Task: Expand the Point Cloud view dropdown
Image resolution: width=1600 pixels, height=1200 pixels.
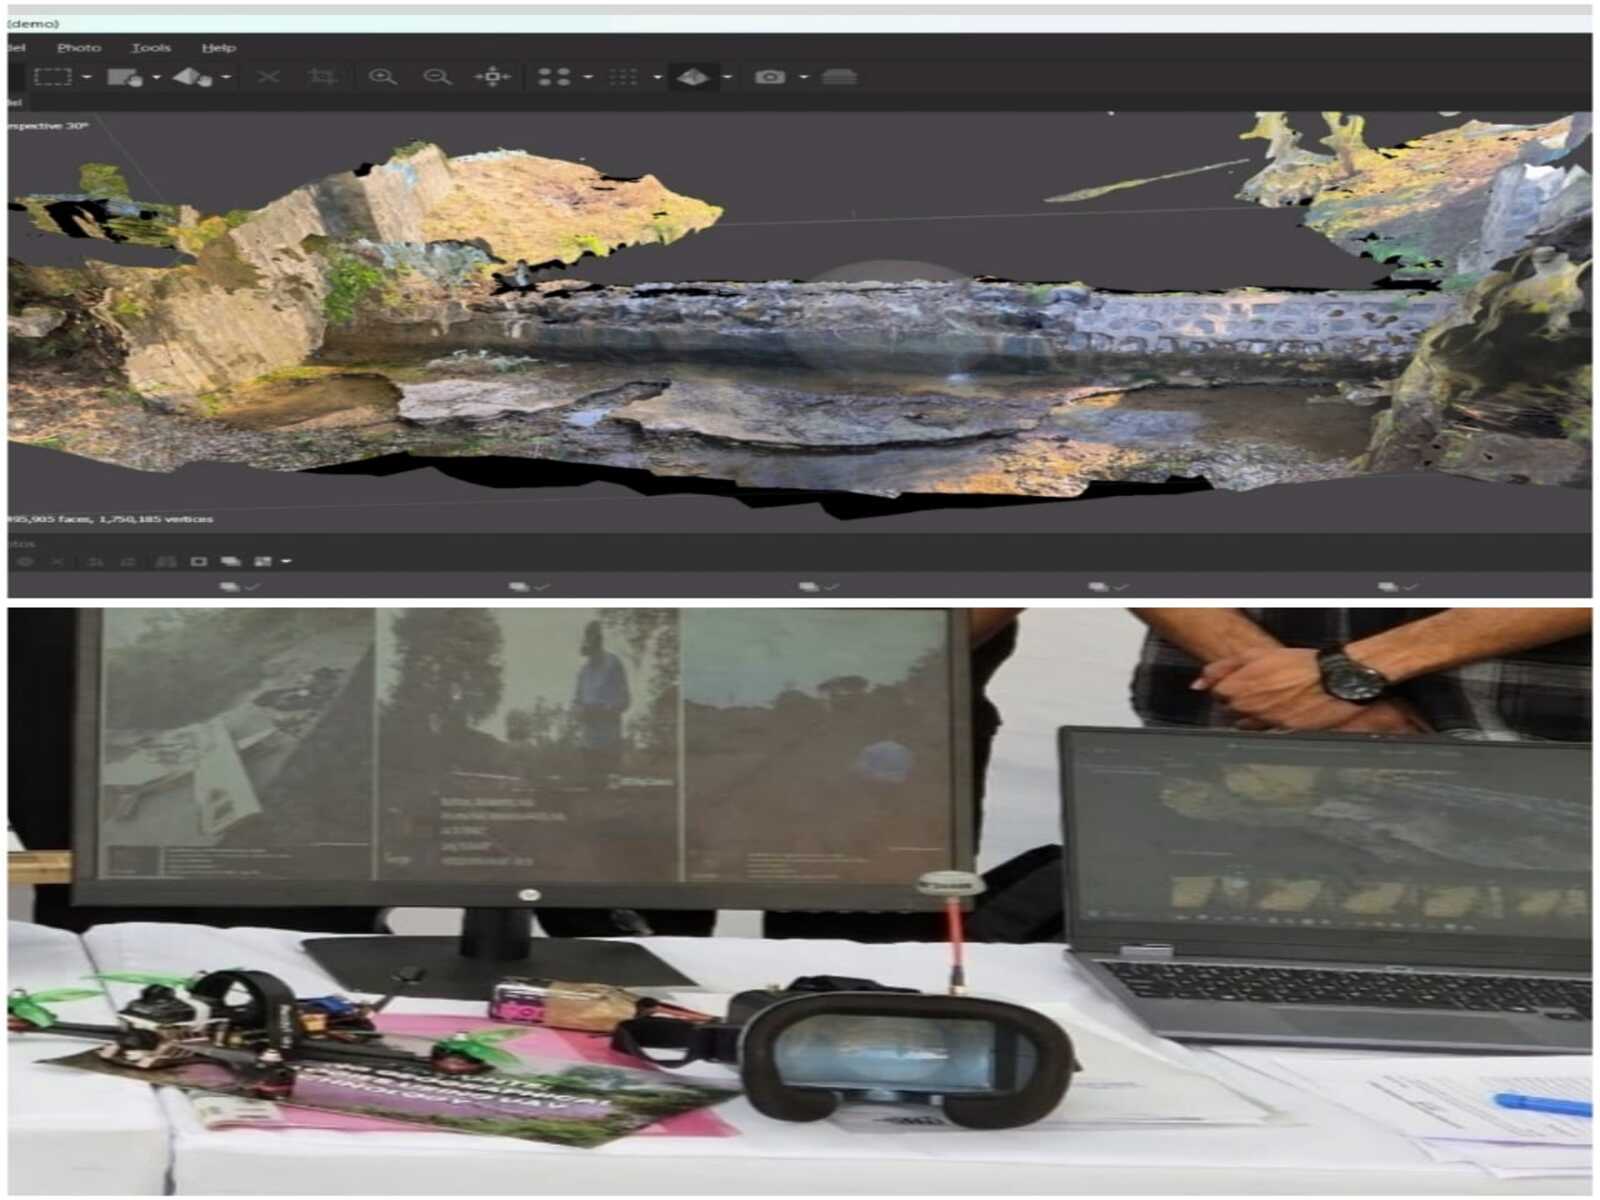Action: tap(588, 77)
